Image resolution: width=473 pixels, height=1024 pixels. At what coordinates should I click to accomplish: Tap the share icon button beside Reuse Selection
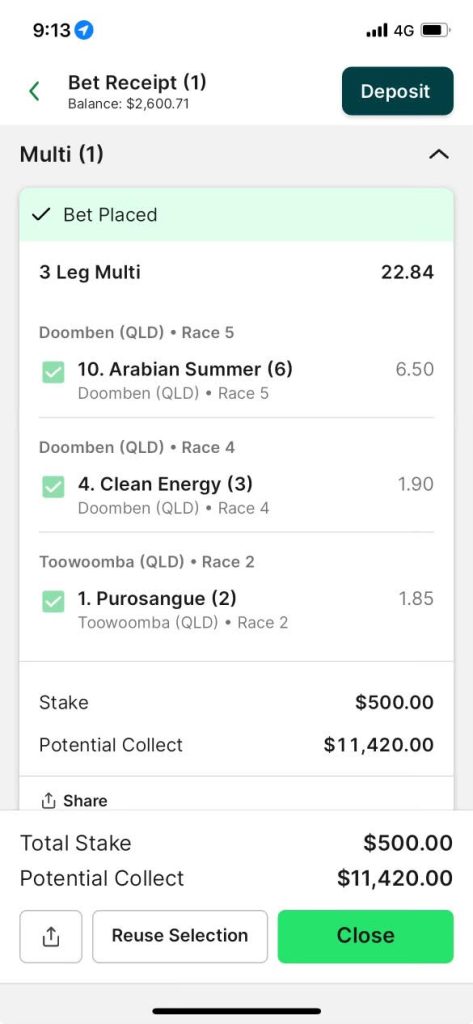tap(51, 936)
